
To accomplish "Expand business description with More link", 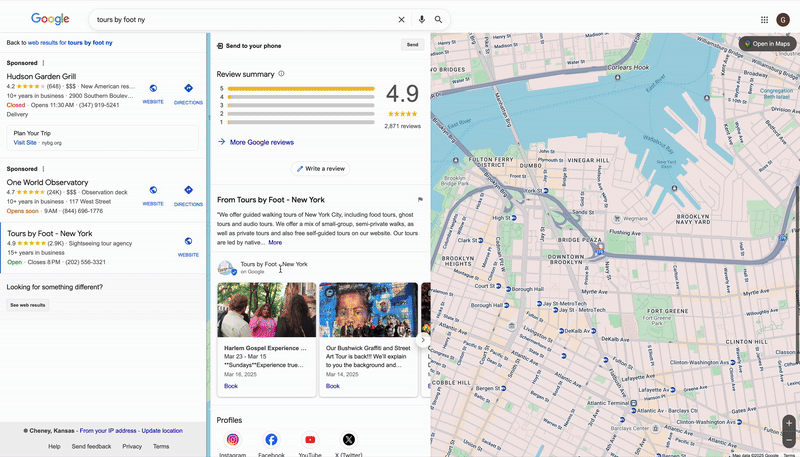I will (x=275, y=242).
